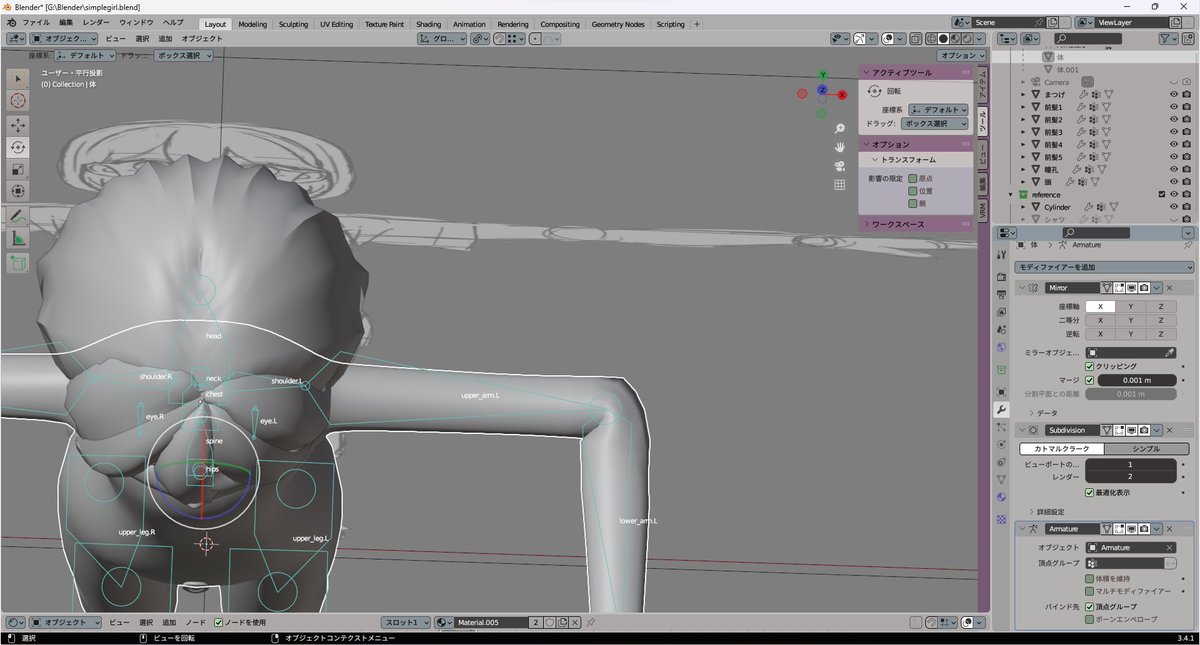Select the Select Box tool in the toolbar
Image resolution: width=1200 pixels, height=645 pixels.
[18, 78]
